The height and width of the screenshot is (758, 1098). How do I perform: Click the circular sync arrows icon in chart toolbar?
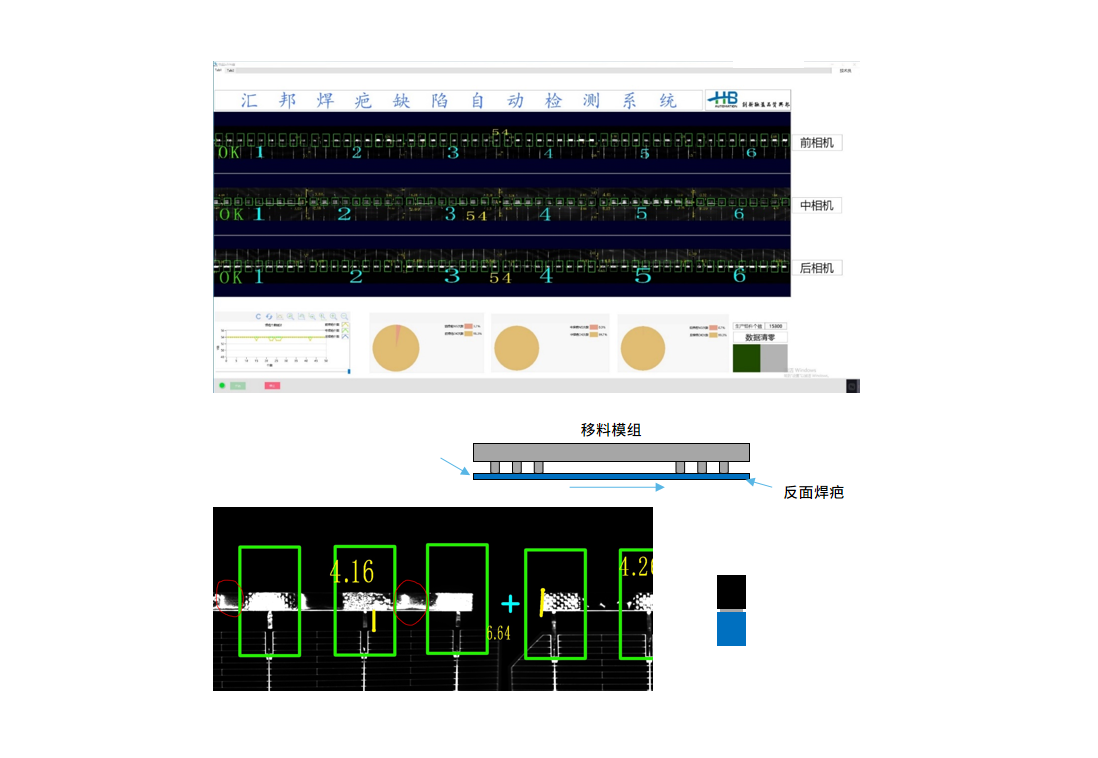(x=269, y=317)
